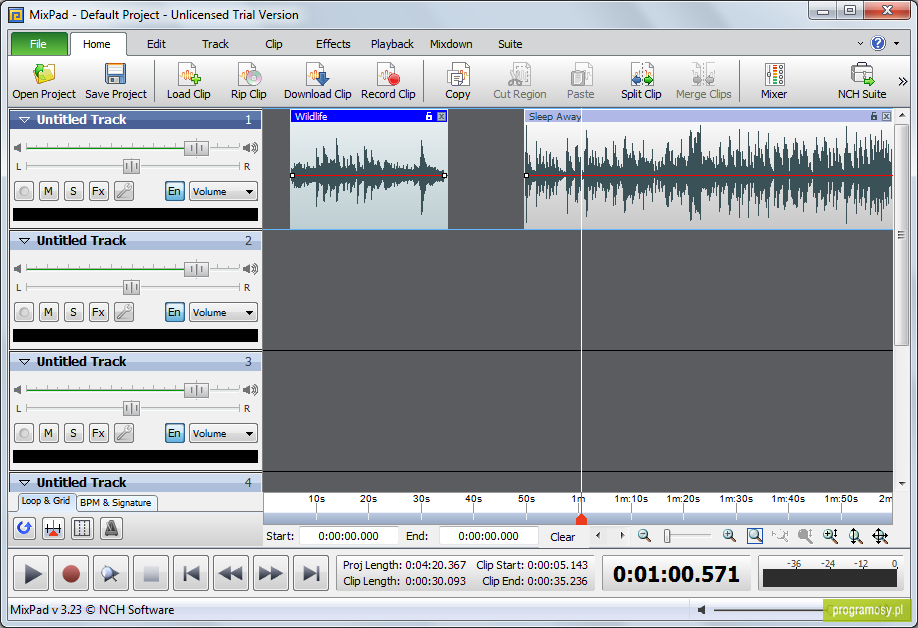
Task: Load an audio clip with Load Clip
Action: [189, 81]
